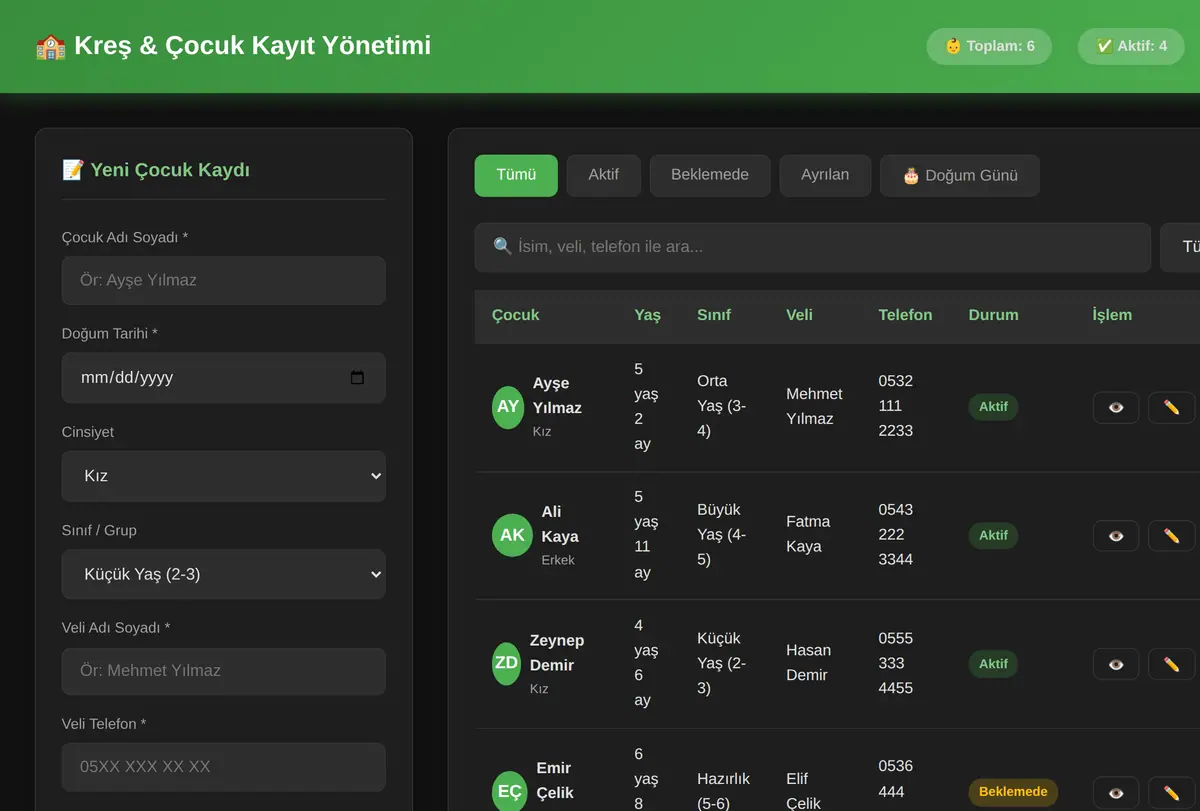Edit Zeynep Demir record with pencil icon
This screenshot has width=1200, height=811.
[1171, 664]
